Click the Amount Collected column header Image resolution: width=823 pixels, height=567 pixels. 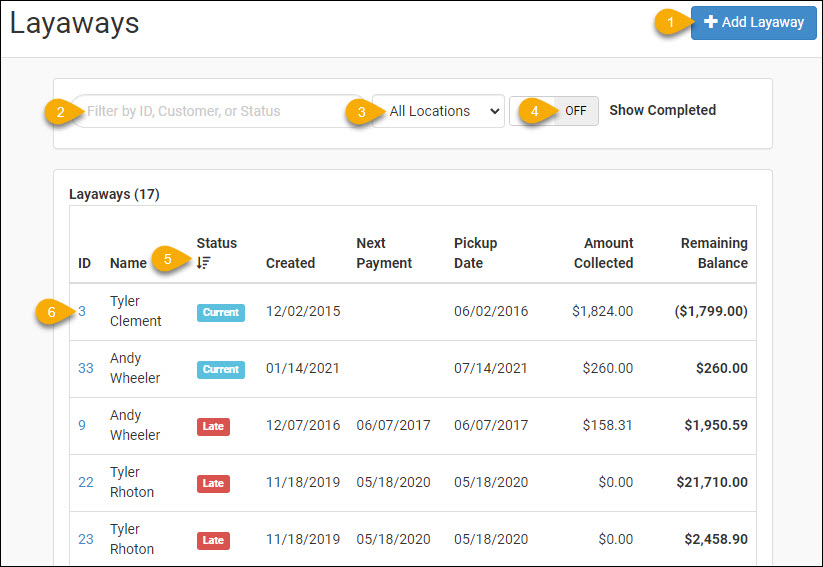tap(603, 253)
